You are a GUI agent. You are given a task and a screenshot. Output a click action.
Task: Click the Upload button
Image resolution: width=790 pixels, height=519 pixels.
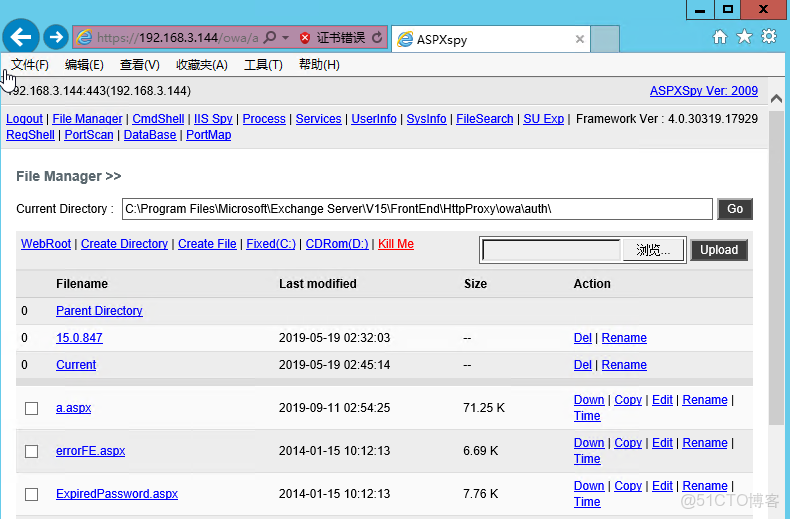click(x=718, y=250)
